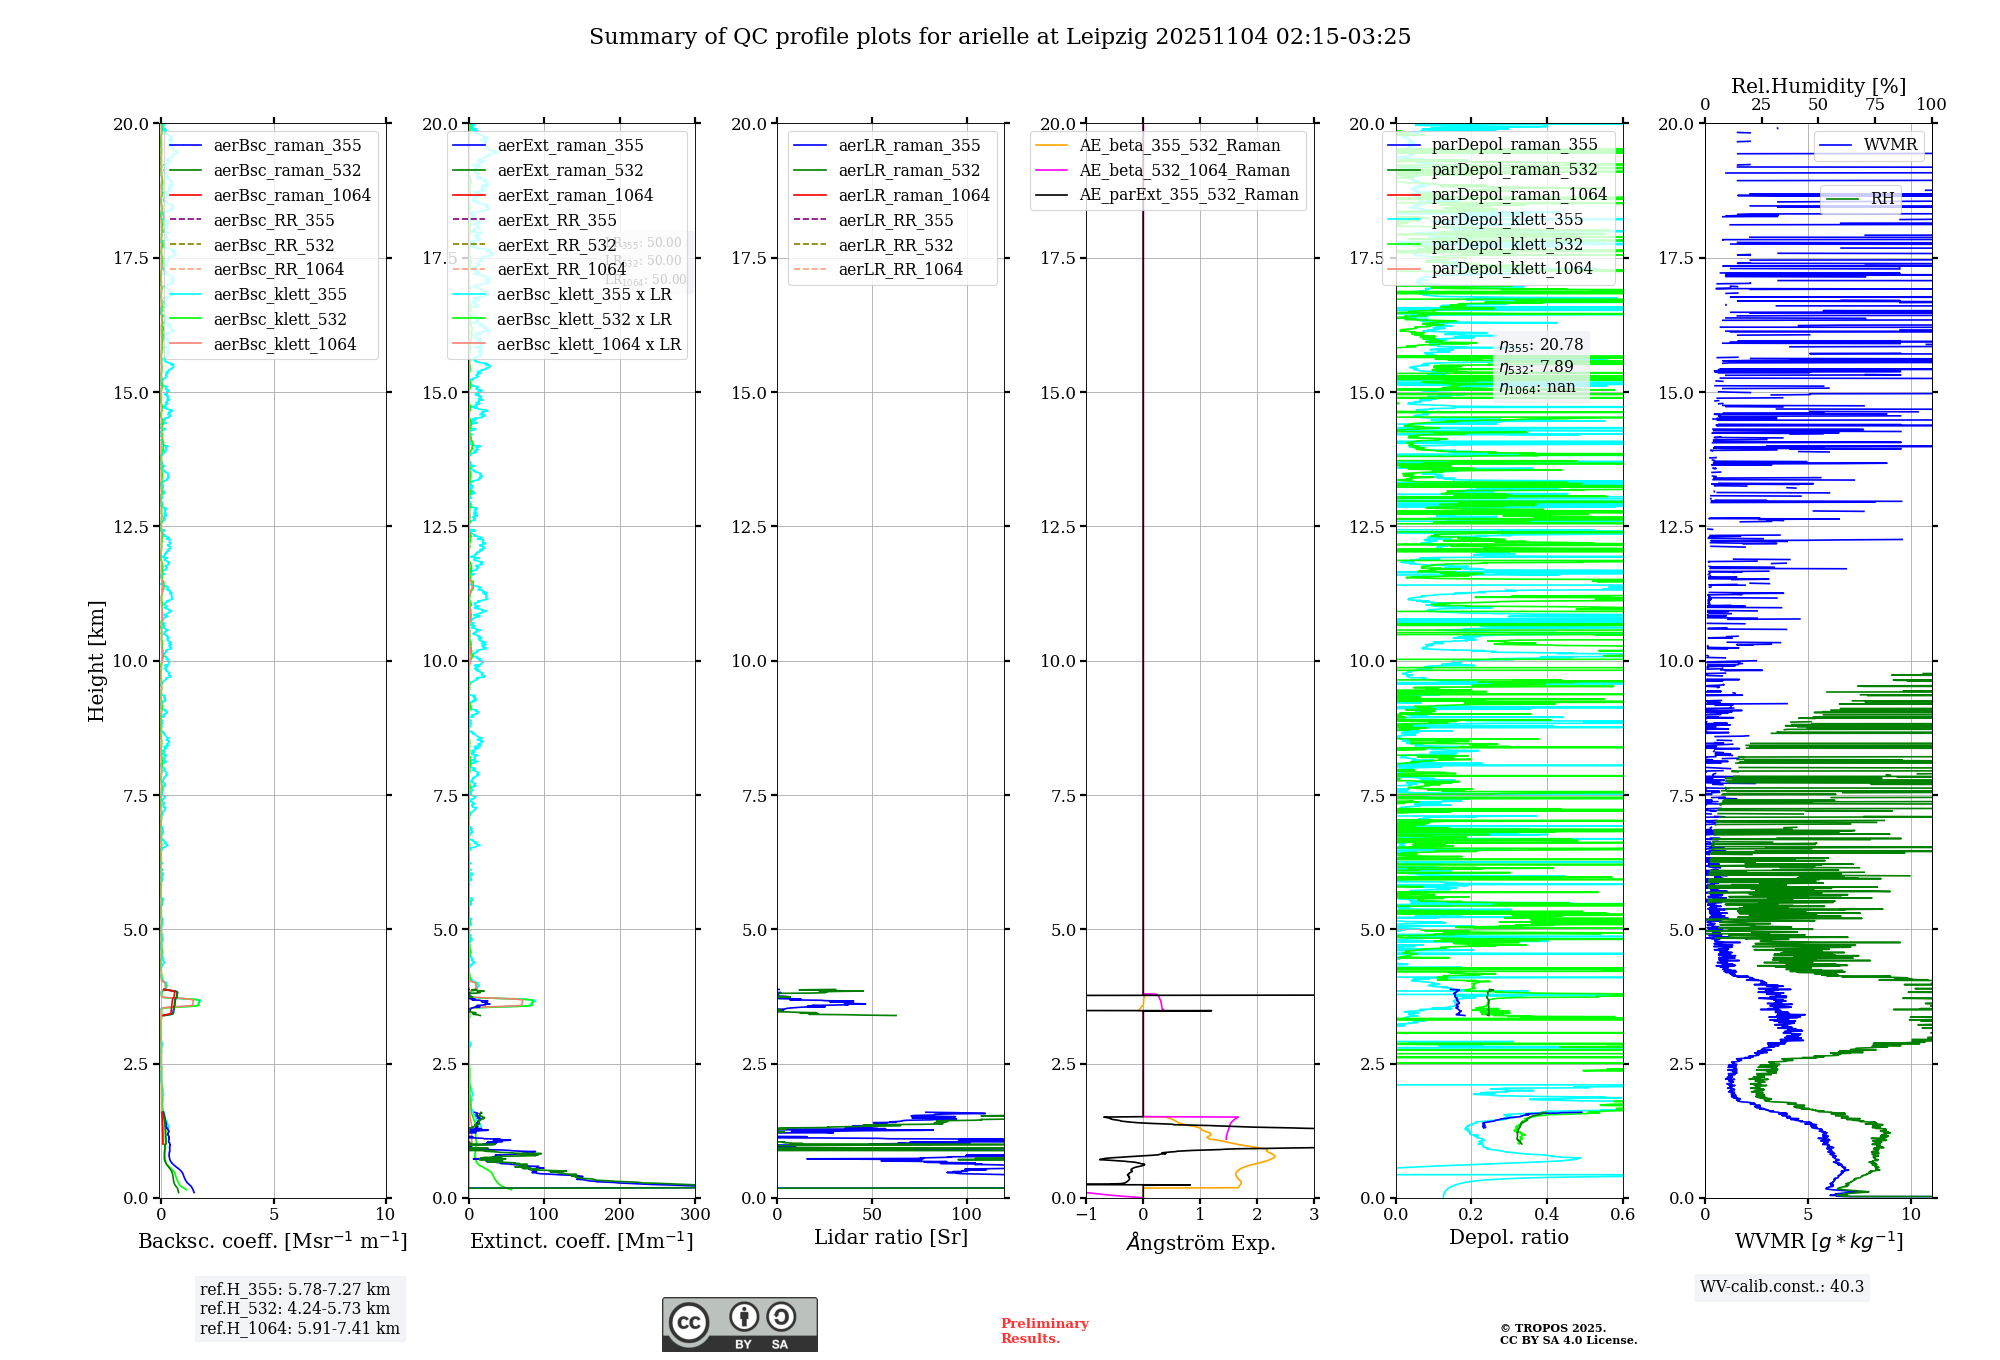Click the RH legend entry
2000x1360 pixels.
point(1882,199)
